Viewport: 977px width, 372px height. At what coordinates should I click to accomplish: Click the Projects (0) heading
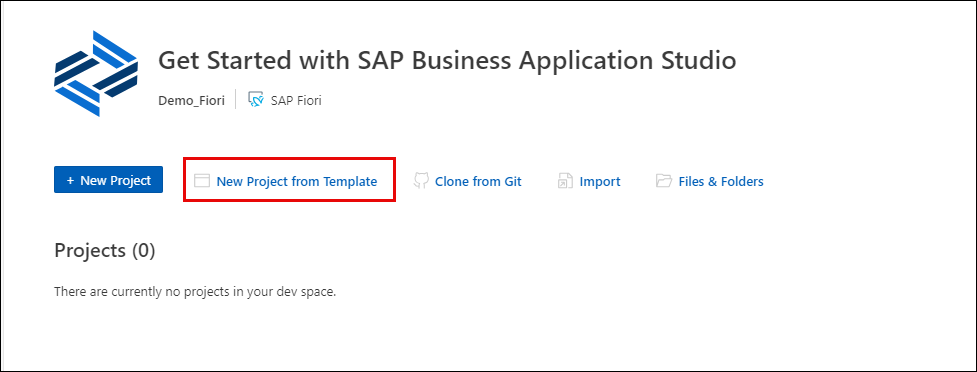(x=105, y=250)
